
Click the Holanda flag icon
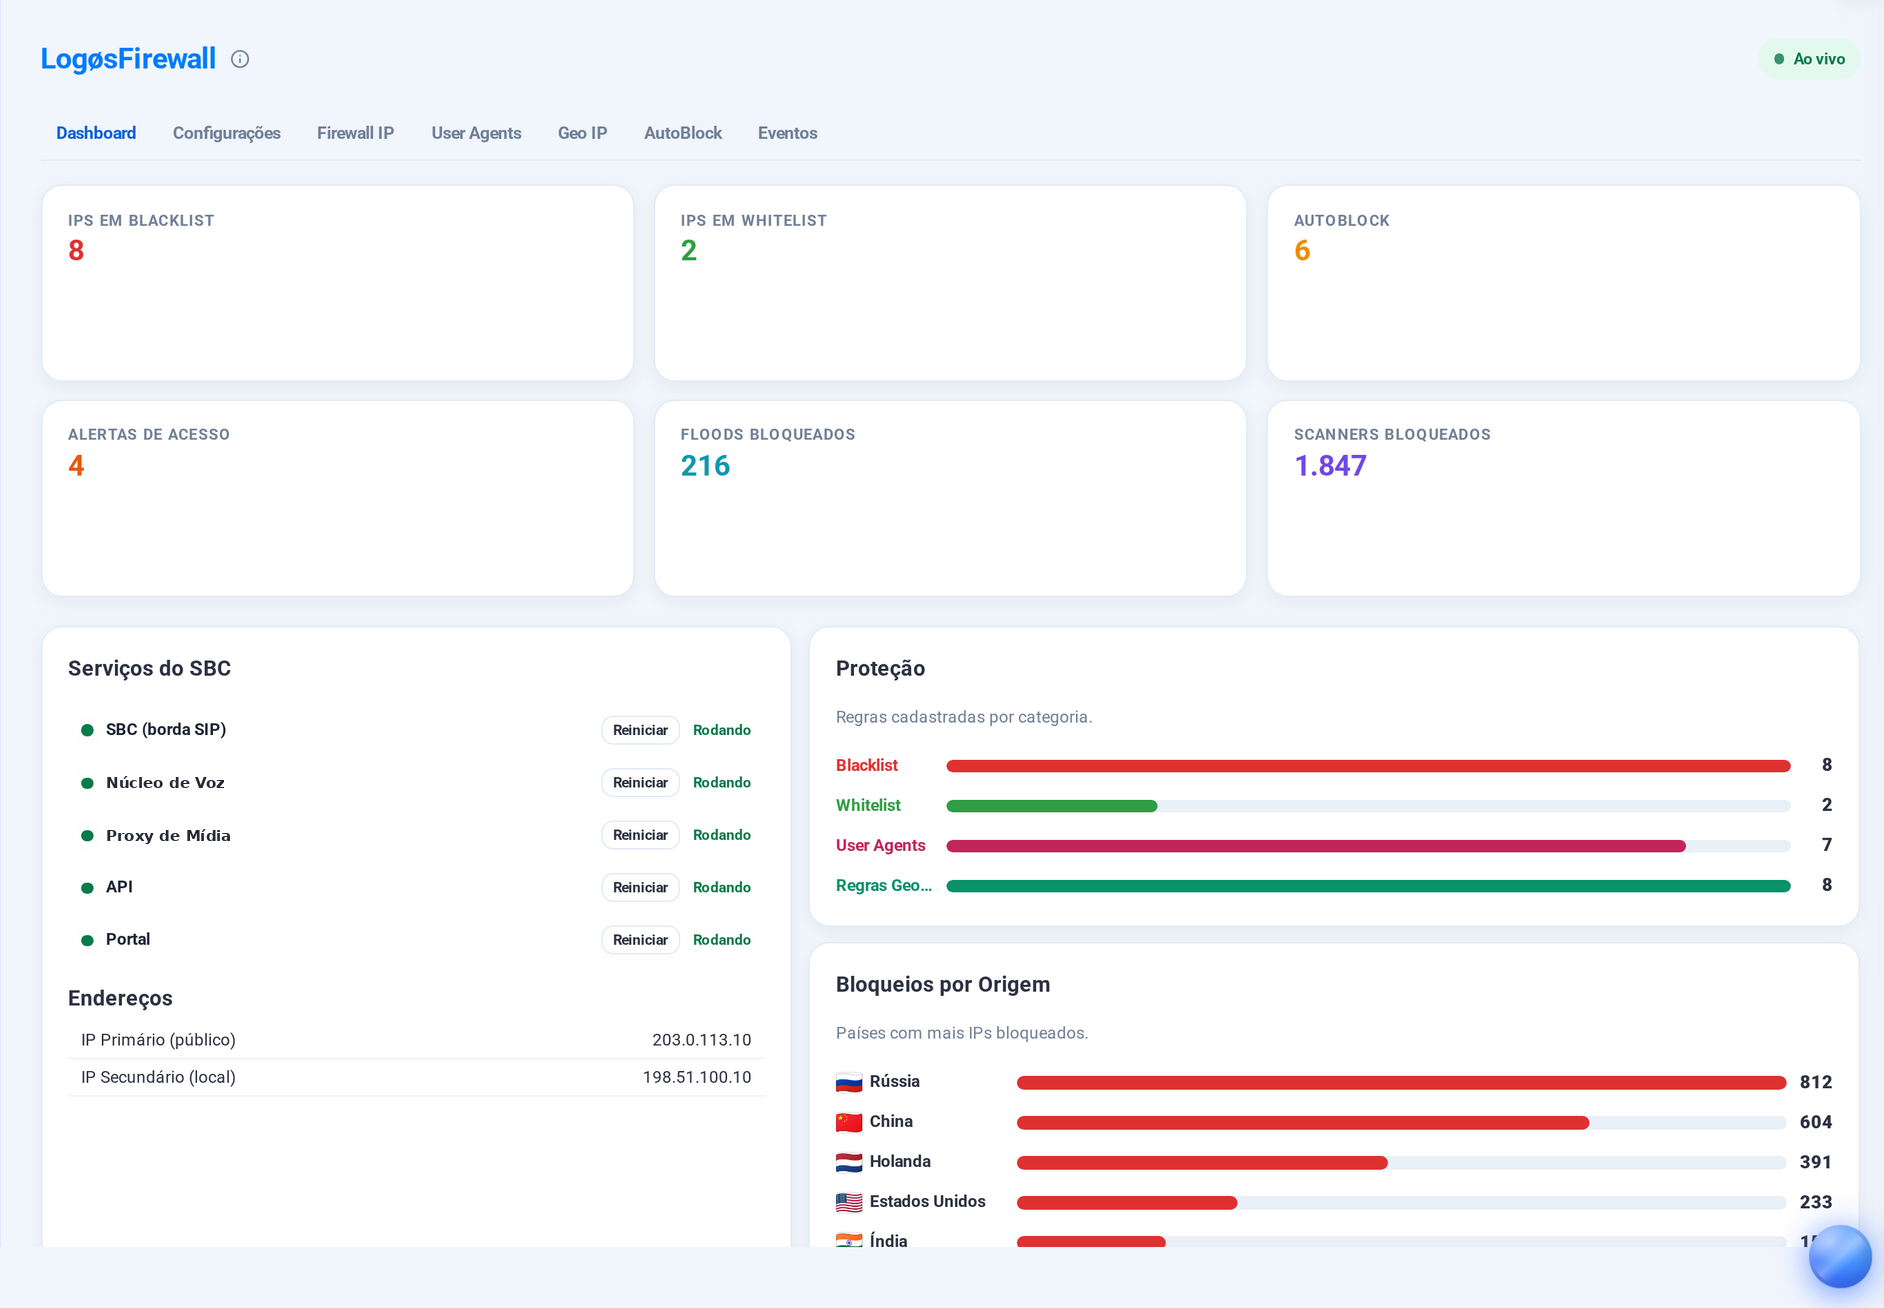[849, 1162]
